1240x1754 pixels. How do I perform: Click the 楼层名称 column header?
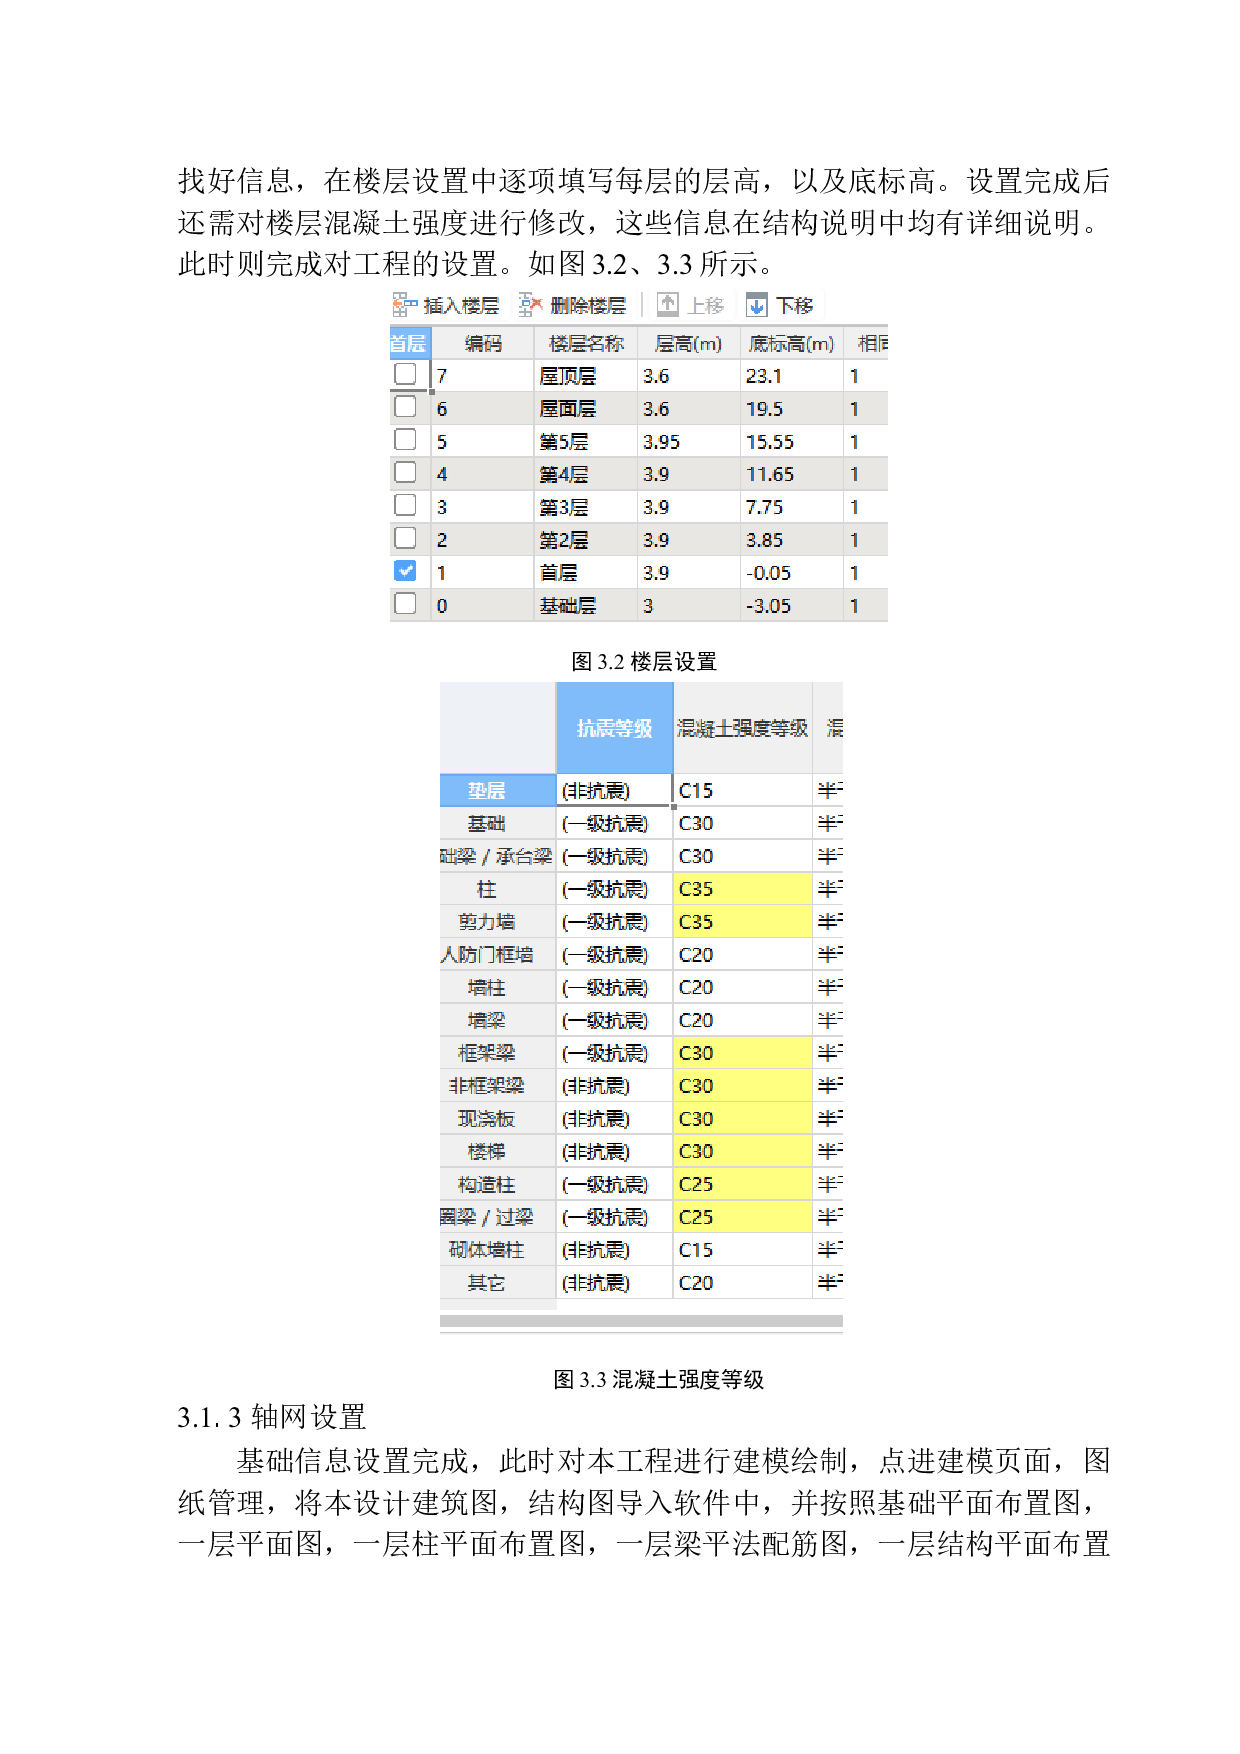[586, 343]
